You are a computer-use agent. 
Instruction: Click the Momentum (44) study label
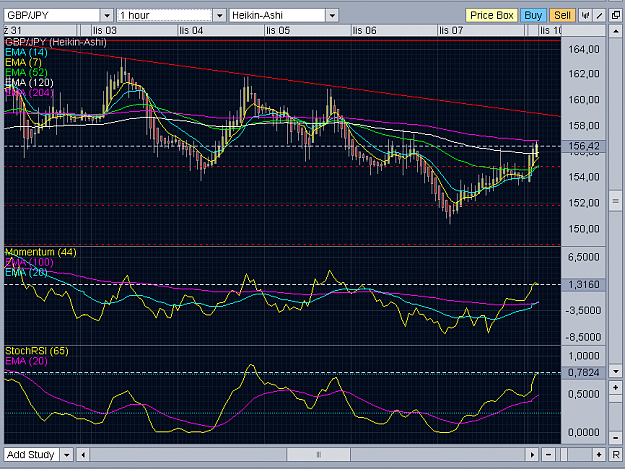point(41,253)
